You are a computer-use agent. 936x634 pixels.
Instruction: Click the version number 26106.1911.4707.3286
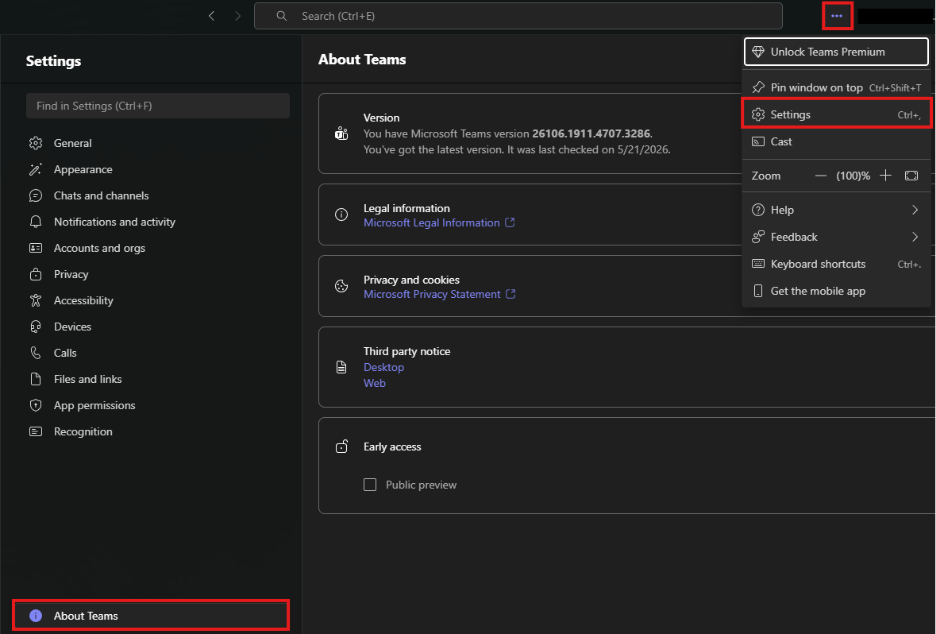(x=591, y=134)
